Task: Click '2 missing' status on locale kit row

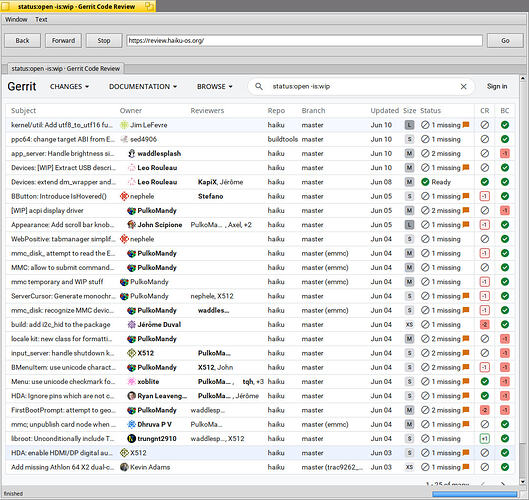Action: tap(446, 339)
